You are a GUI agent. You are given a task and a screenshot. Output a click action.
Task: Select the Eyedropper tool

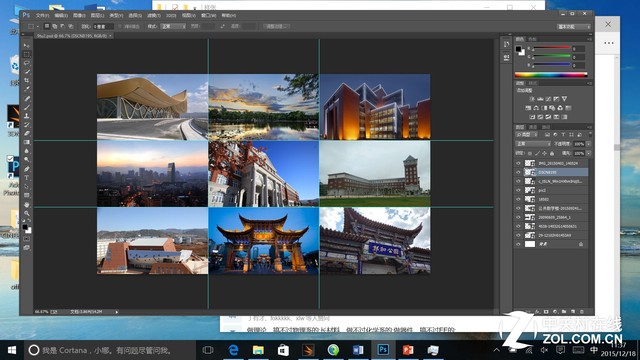pyautogui.click(x=27, y=89)
